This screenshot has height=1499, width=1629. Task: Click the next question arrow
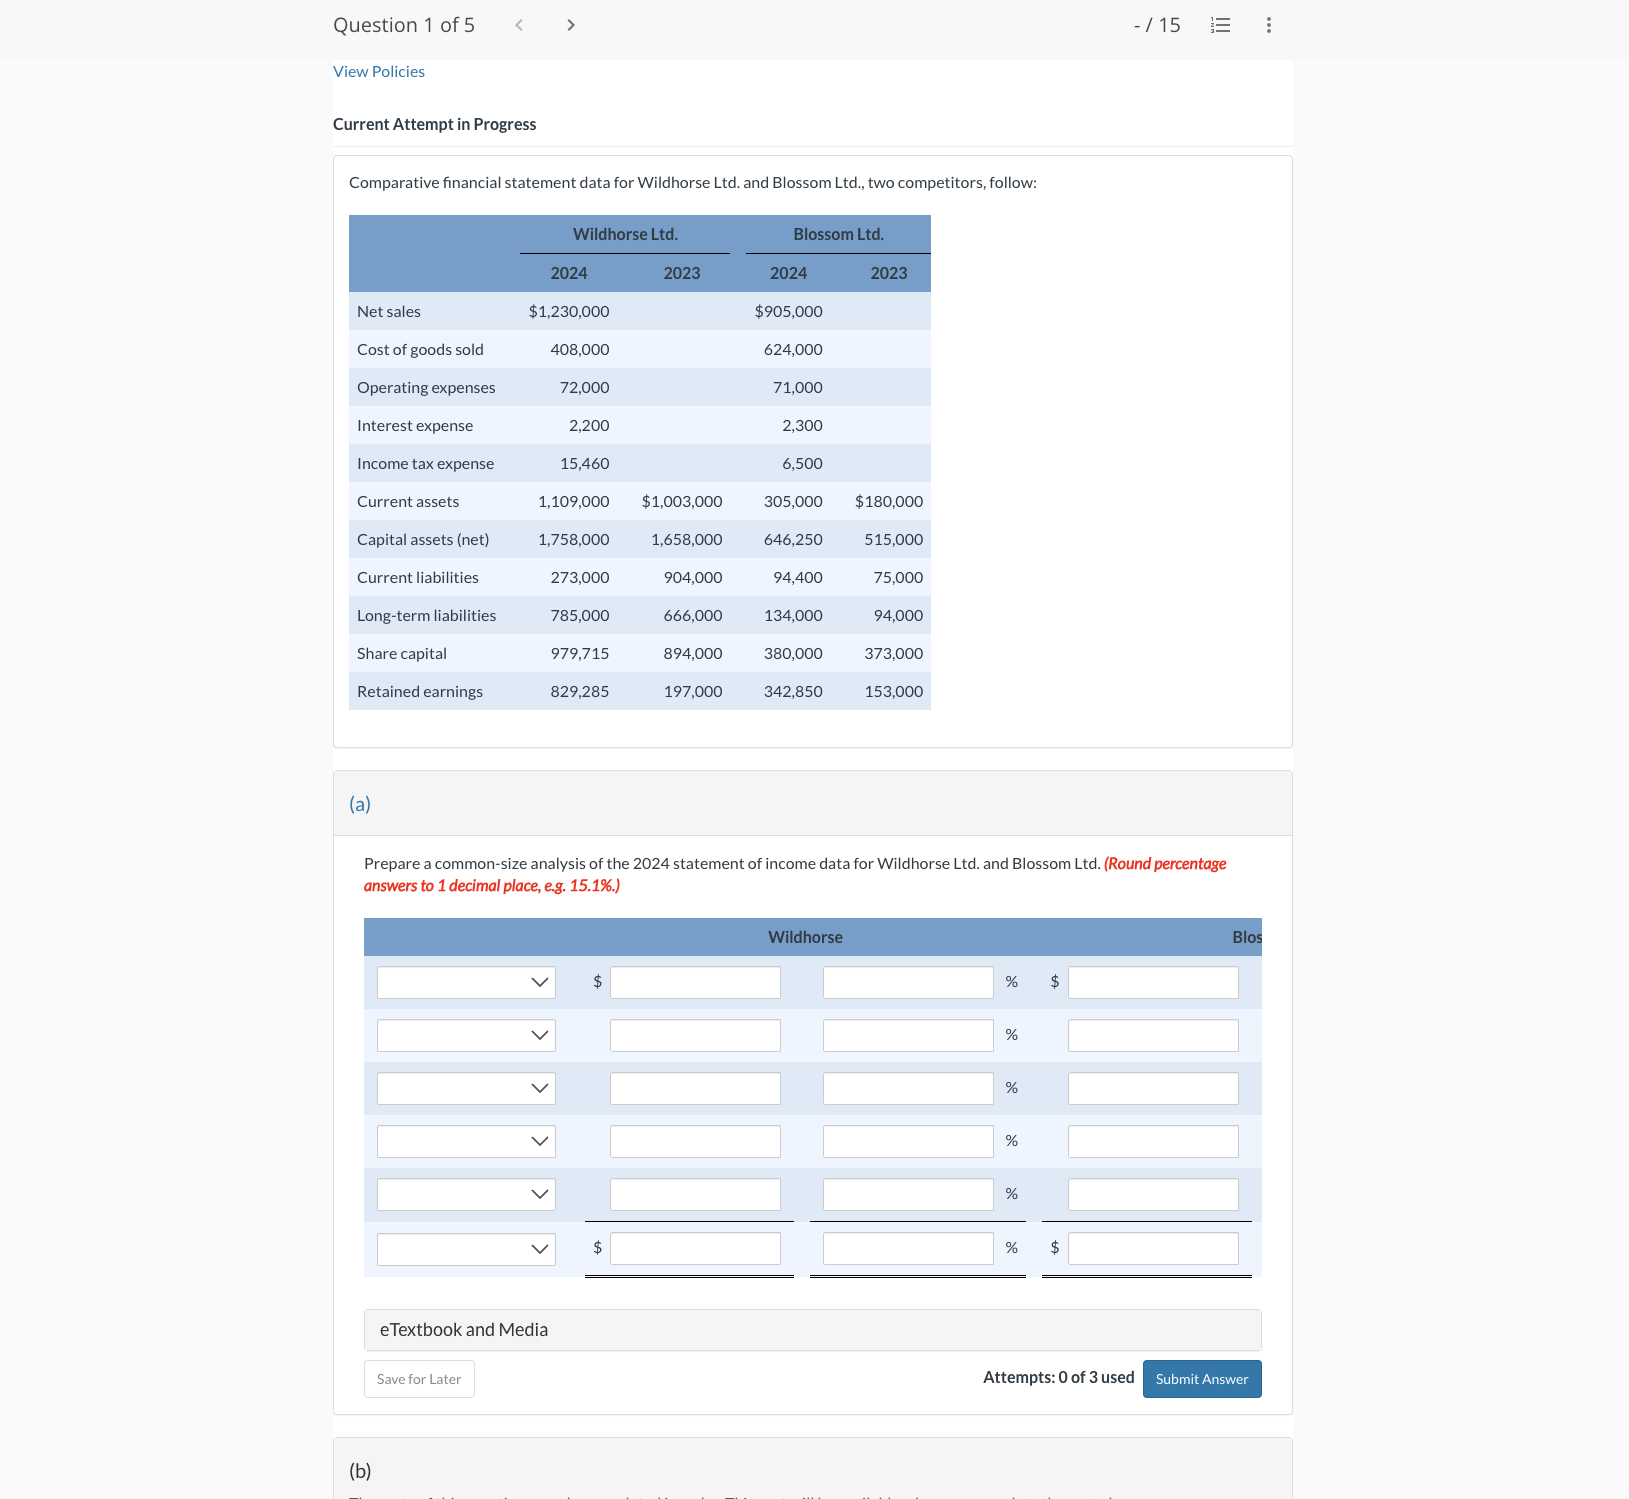click(x=570, y=25)
